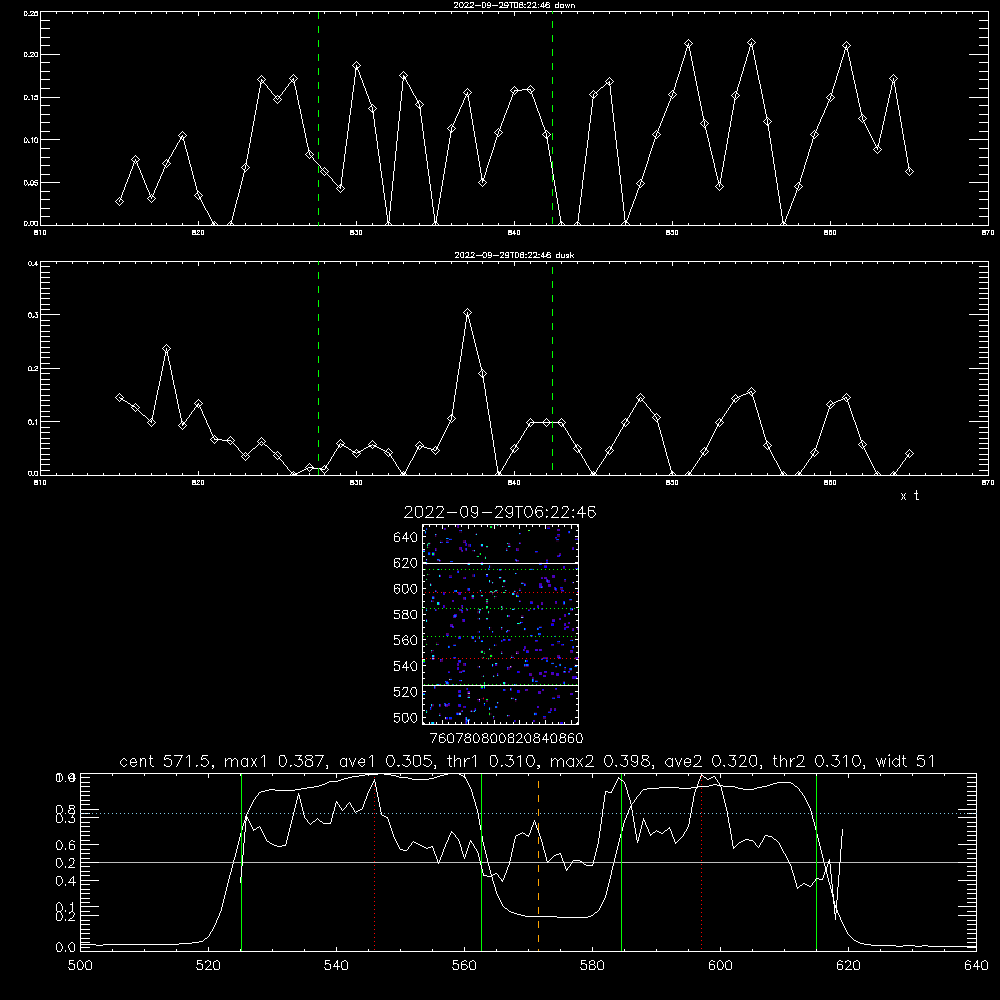Click the upper white horizontal line in detector image

click(x=501, y=563)
